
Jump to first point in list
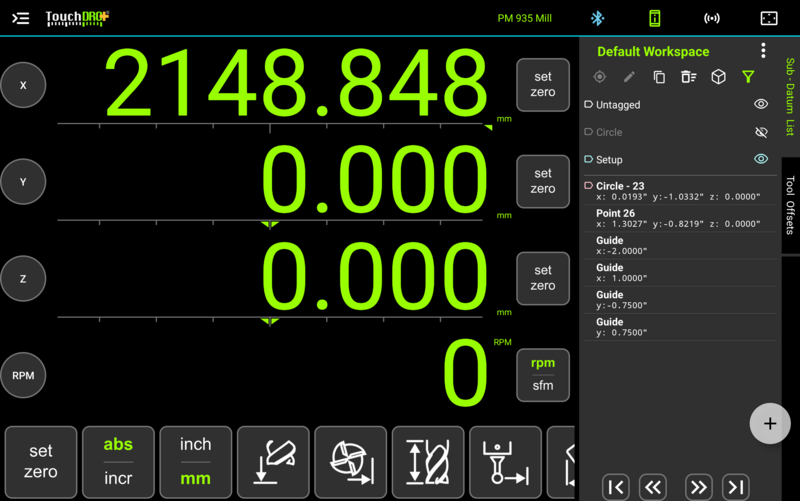[x=616, y=487]
